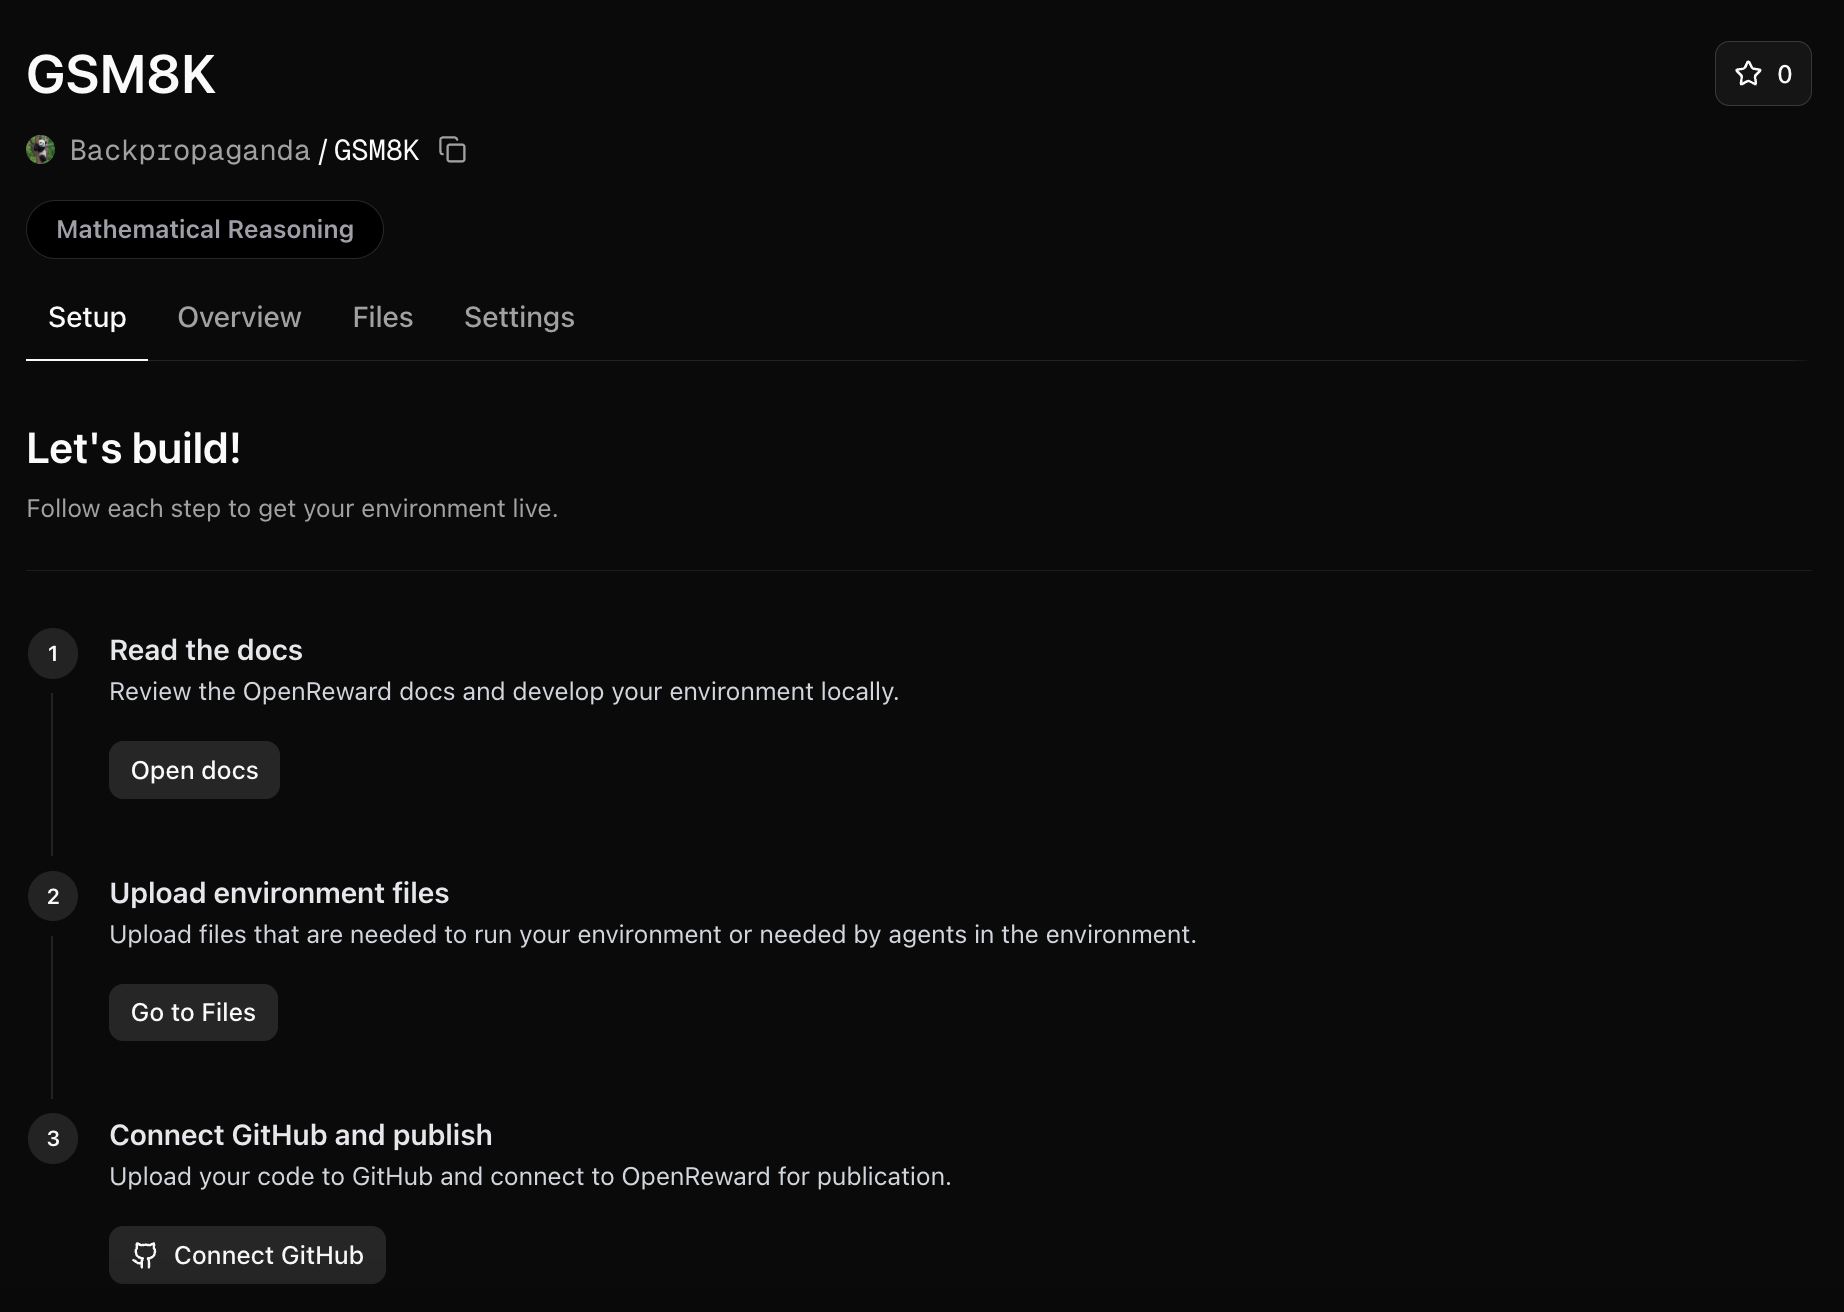Open the OpenReward docs

193,770
